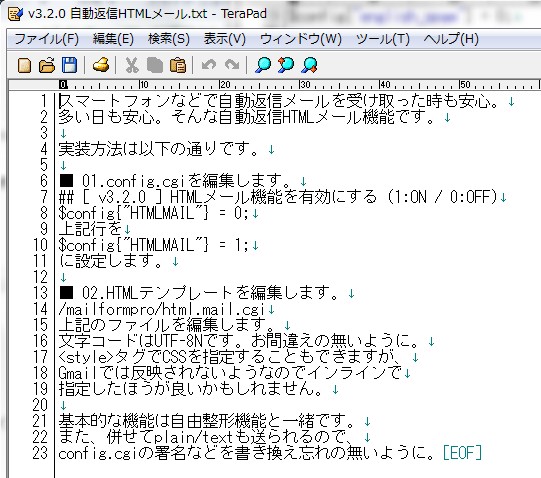Click line 18 text Gmailでは反映されない
This screenshot has height=478, width=541.
[138, 373]
